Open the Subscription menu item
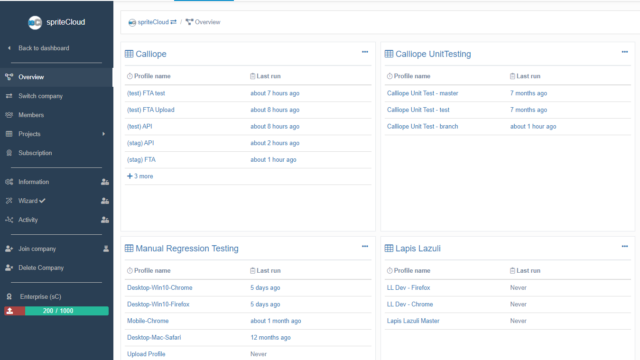640x360 pixels. [x=35, y=153]
